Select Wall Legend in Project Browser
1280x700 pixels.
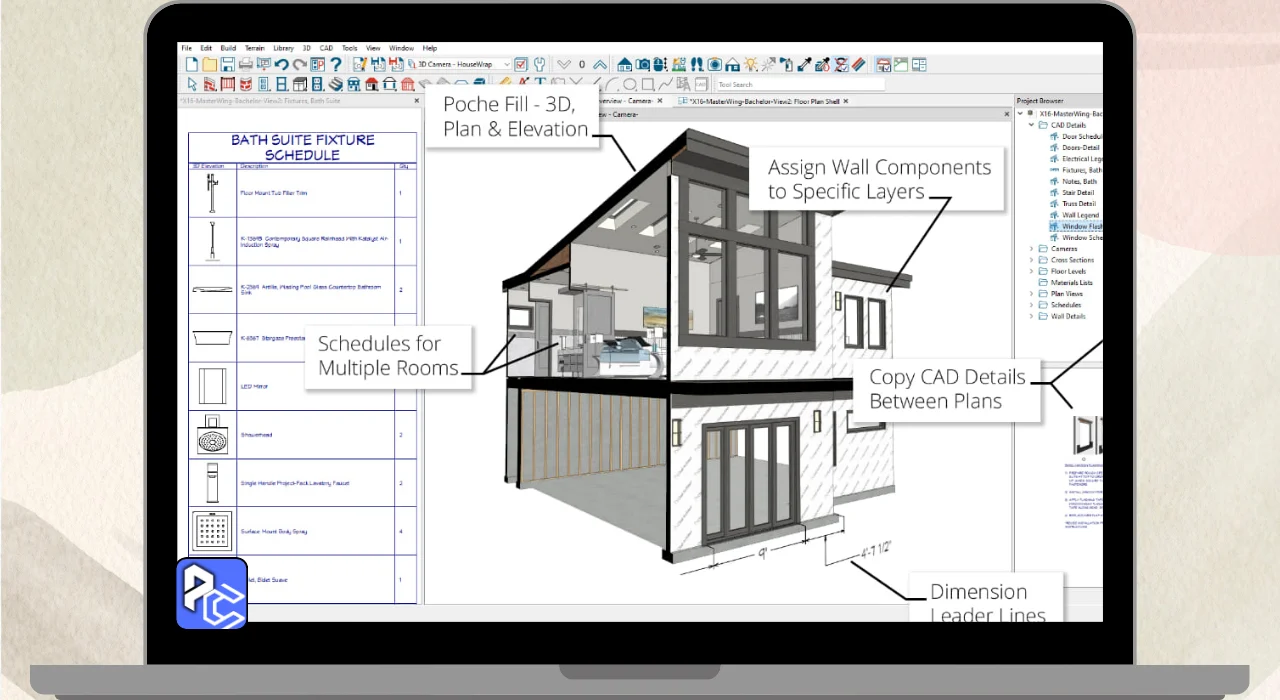1080,215
